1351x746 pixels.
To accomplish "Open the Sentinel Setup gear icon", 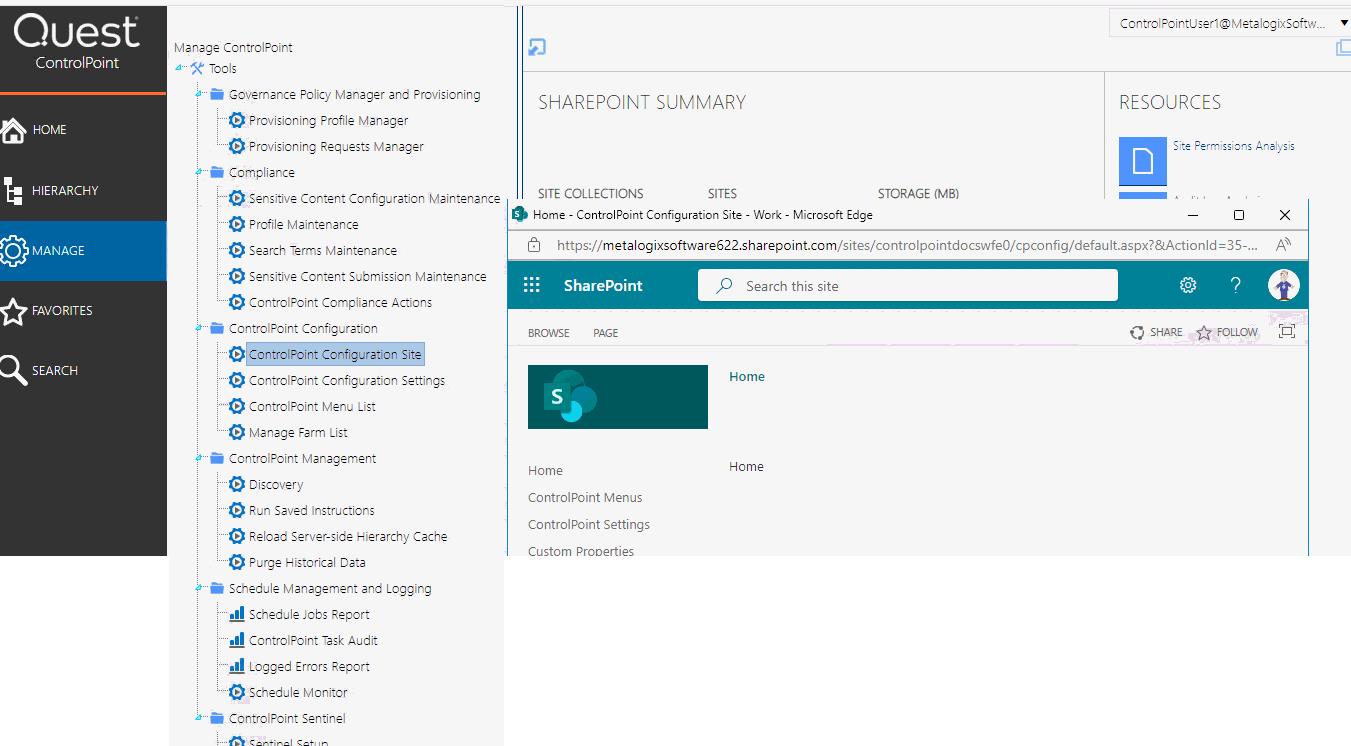I will (x=236, y=740).
